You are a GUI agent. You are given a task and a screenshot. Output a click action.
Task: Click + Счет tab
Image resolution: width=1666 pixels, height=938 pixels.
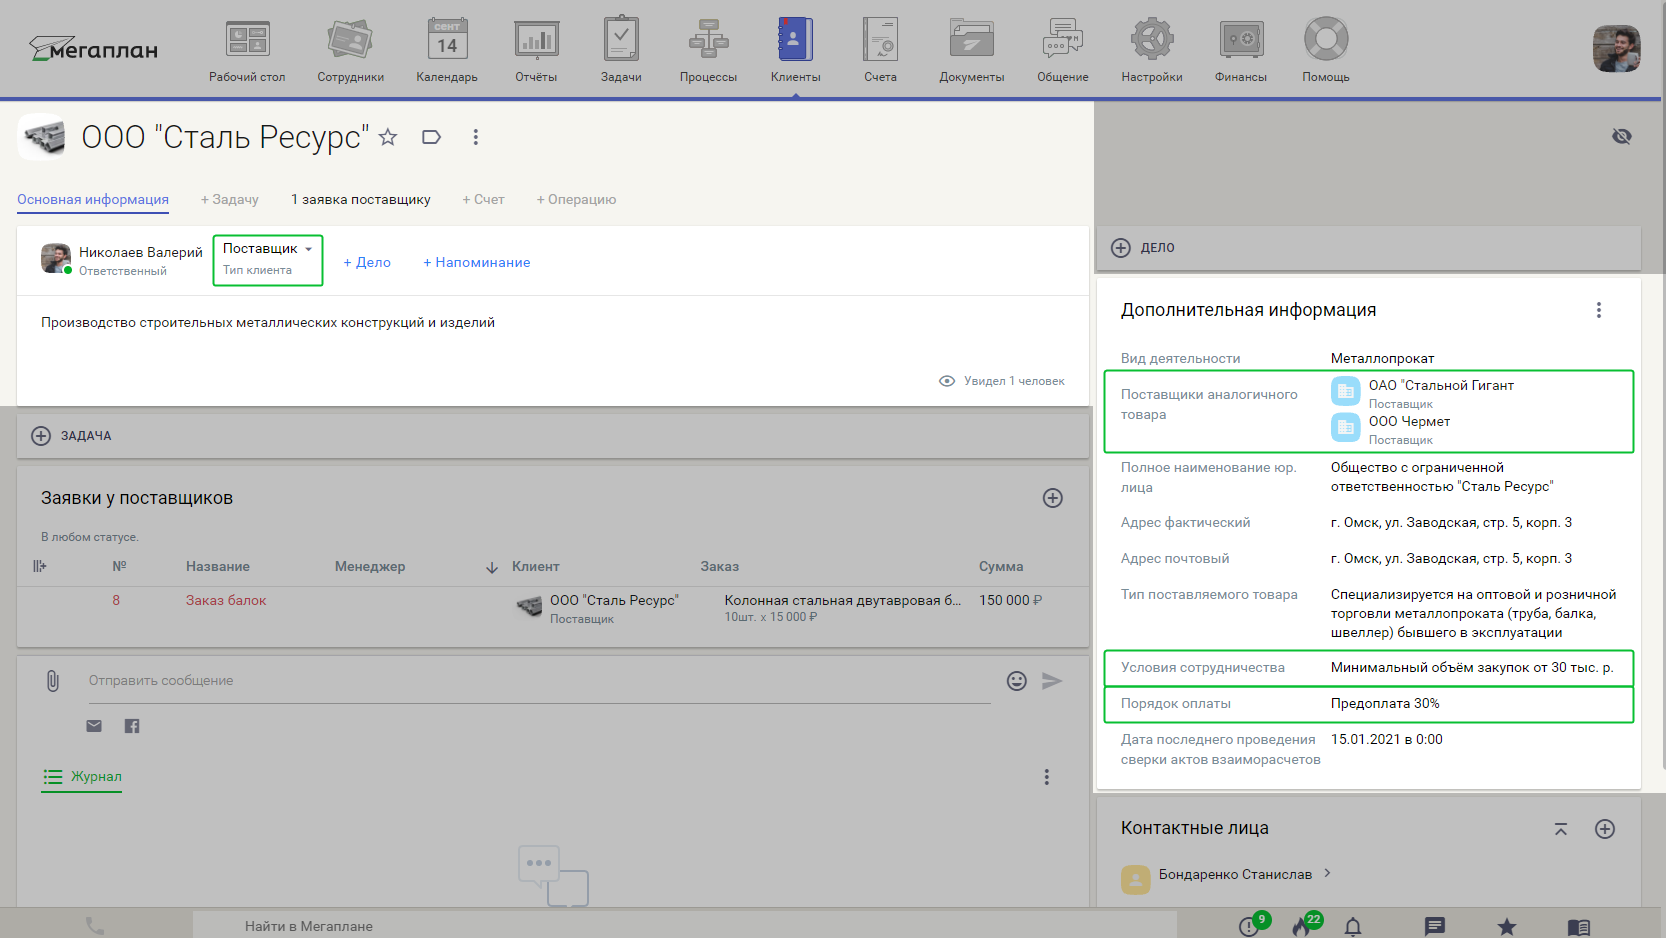[x=483, y=199]
